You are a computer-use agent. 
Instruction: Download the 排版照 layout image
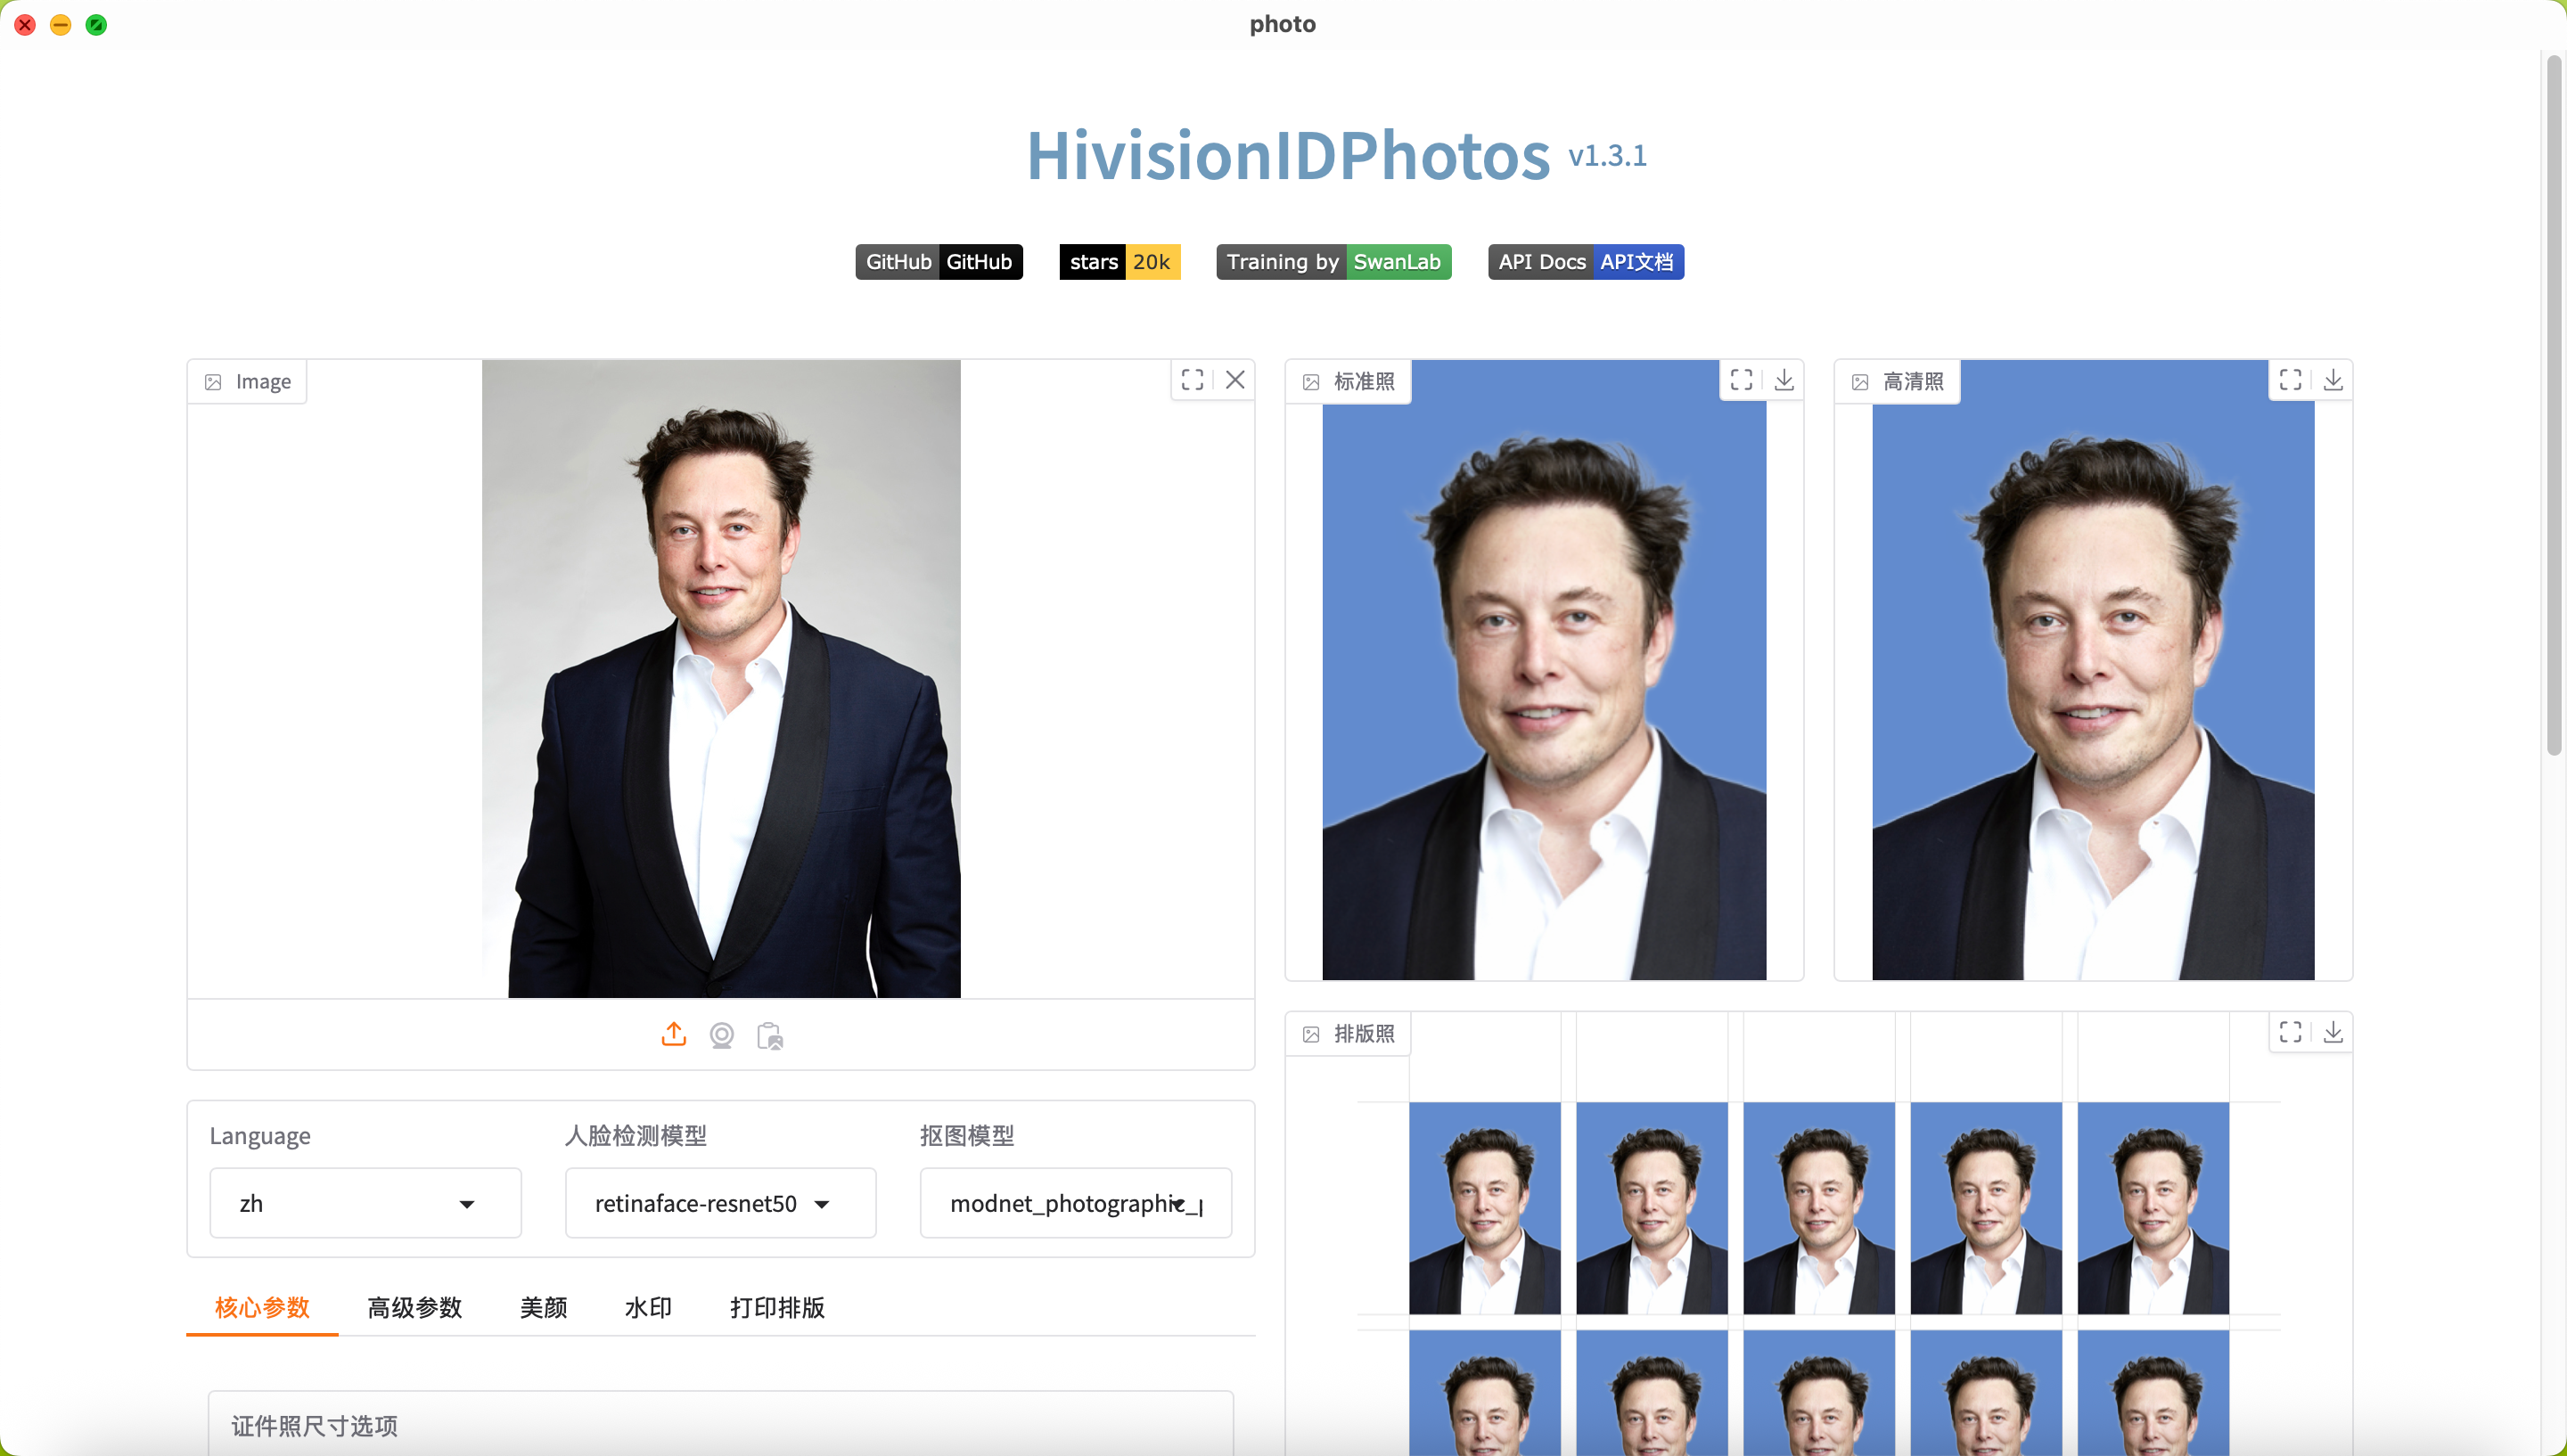tap(2333, 1032)
